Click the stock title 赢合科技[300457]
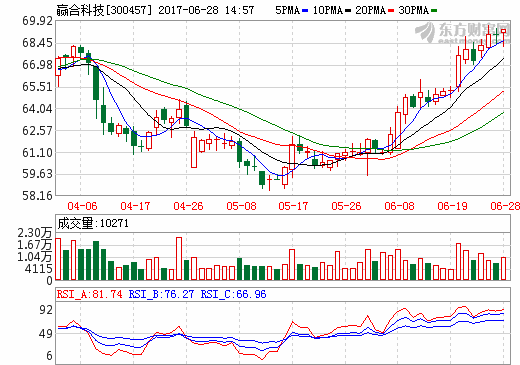Screen dimensions: 520x365 coord(104,10)
